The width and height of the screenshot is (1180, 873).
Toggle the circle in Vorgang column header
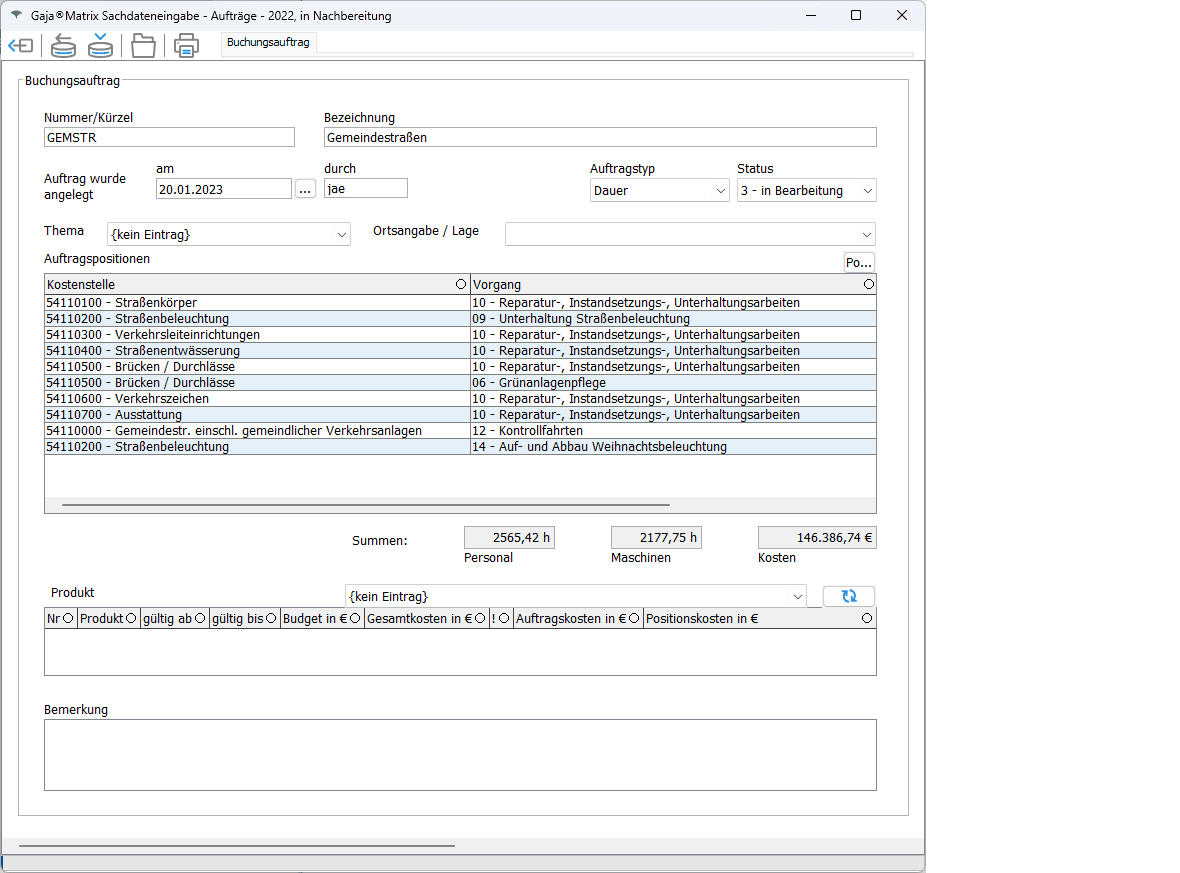[868, 285]
